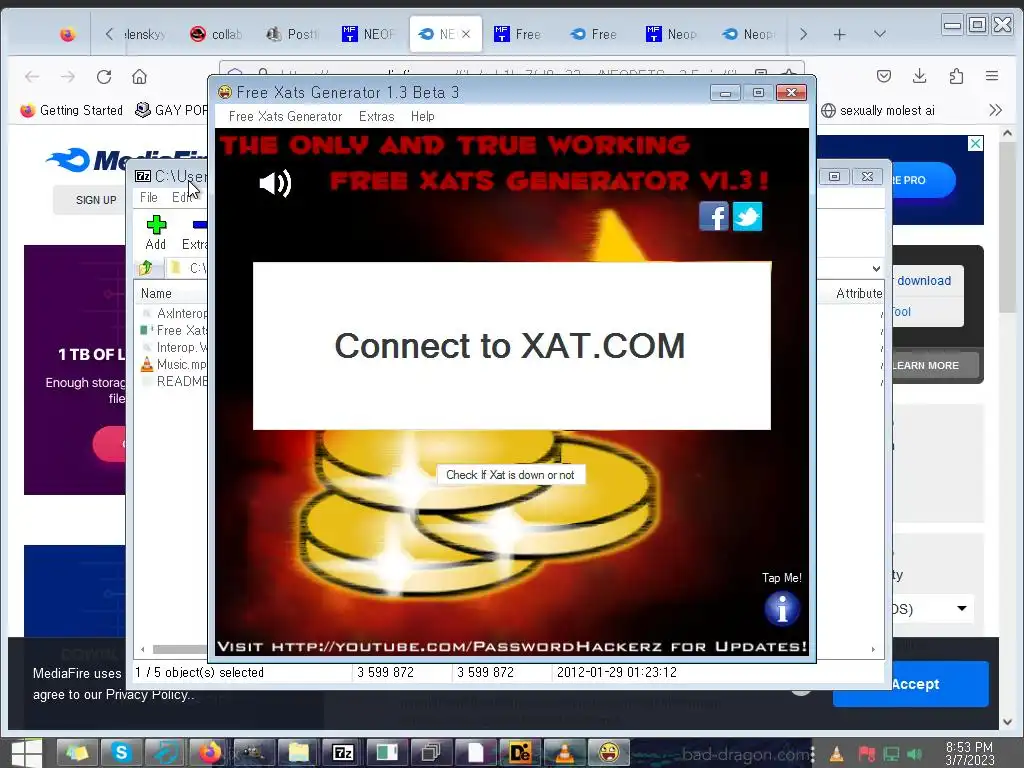Open File Explorer folder taskbar icon
The height and width of the screenshot is (768, 1024).
pos(298,752)
